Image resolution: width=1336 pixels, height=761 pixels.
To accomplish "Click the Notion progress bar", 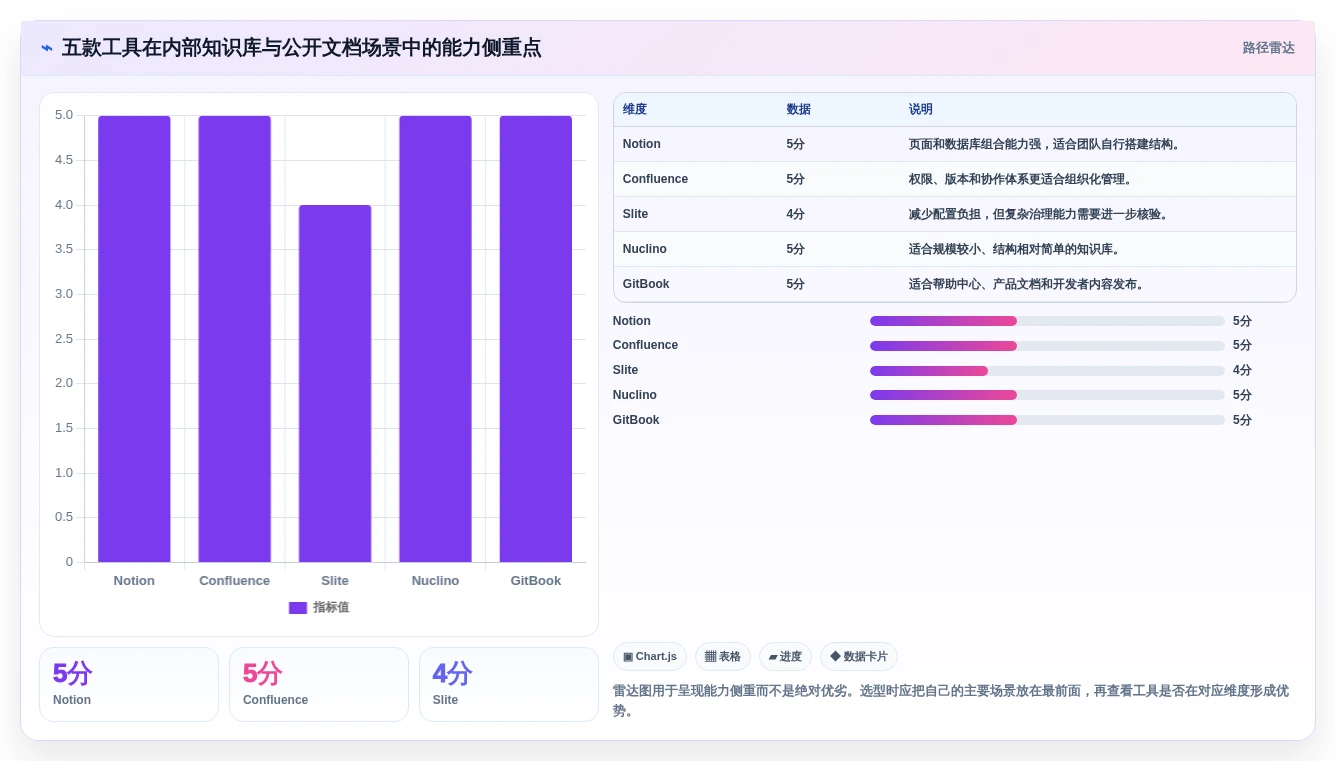I will point(1047,321).
